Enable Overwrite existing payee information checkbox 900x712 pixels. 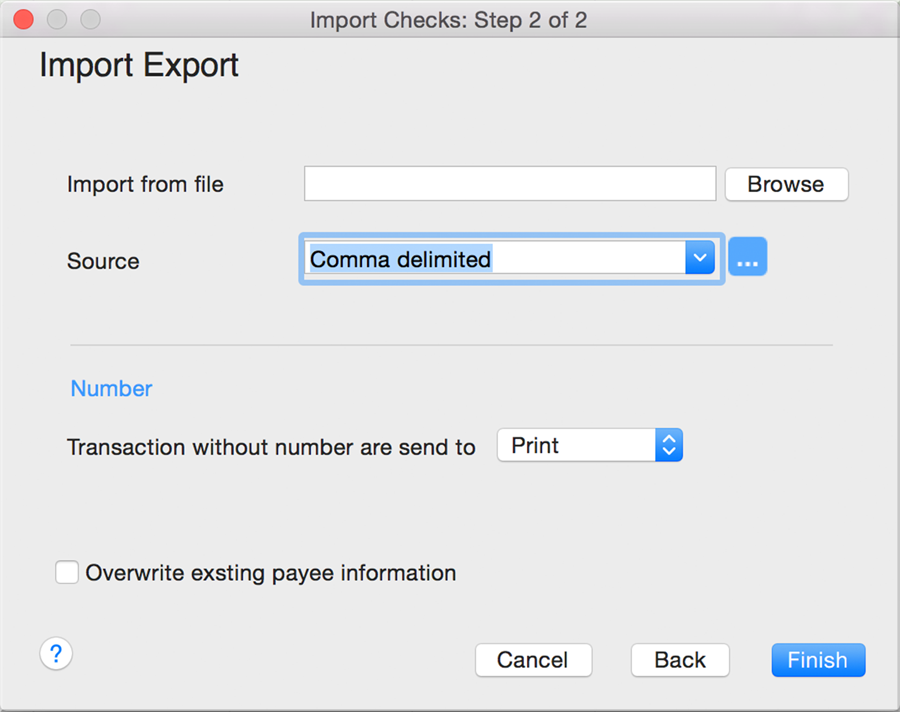[67, 572]
